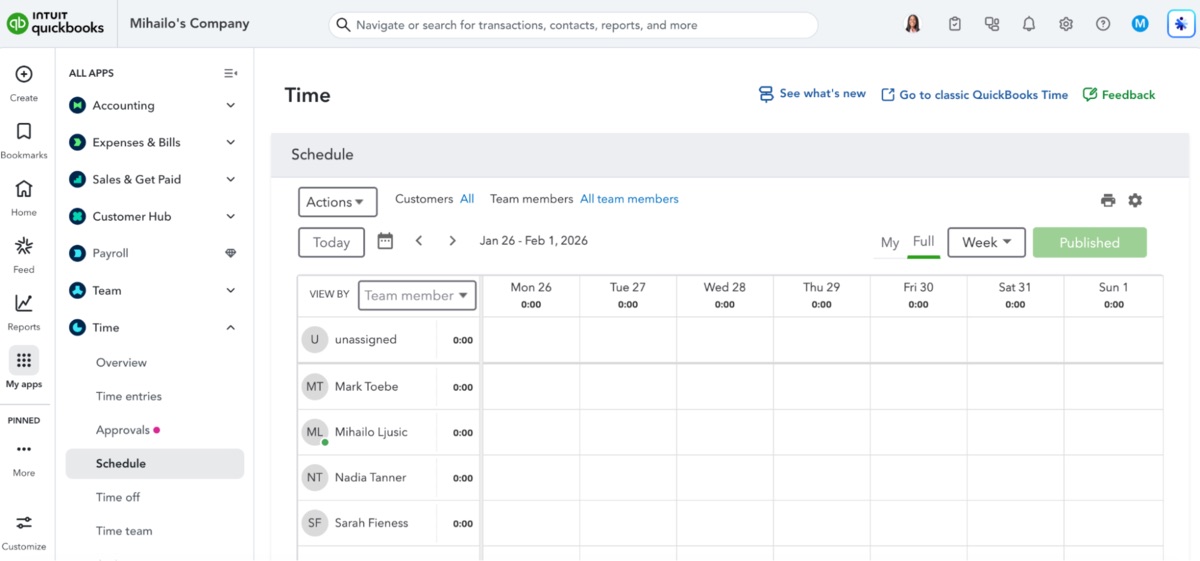
Task: Open settings gear in top header
Action: pos(1066,24)
